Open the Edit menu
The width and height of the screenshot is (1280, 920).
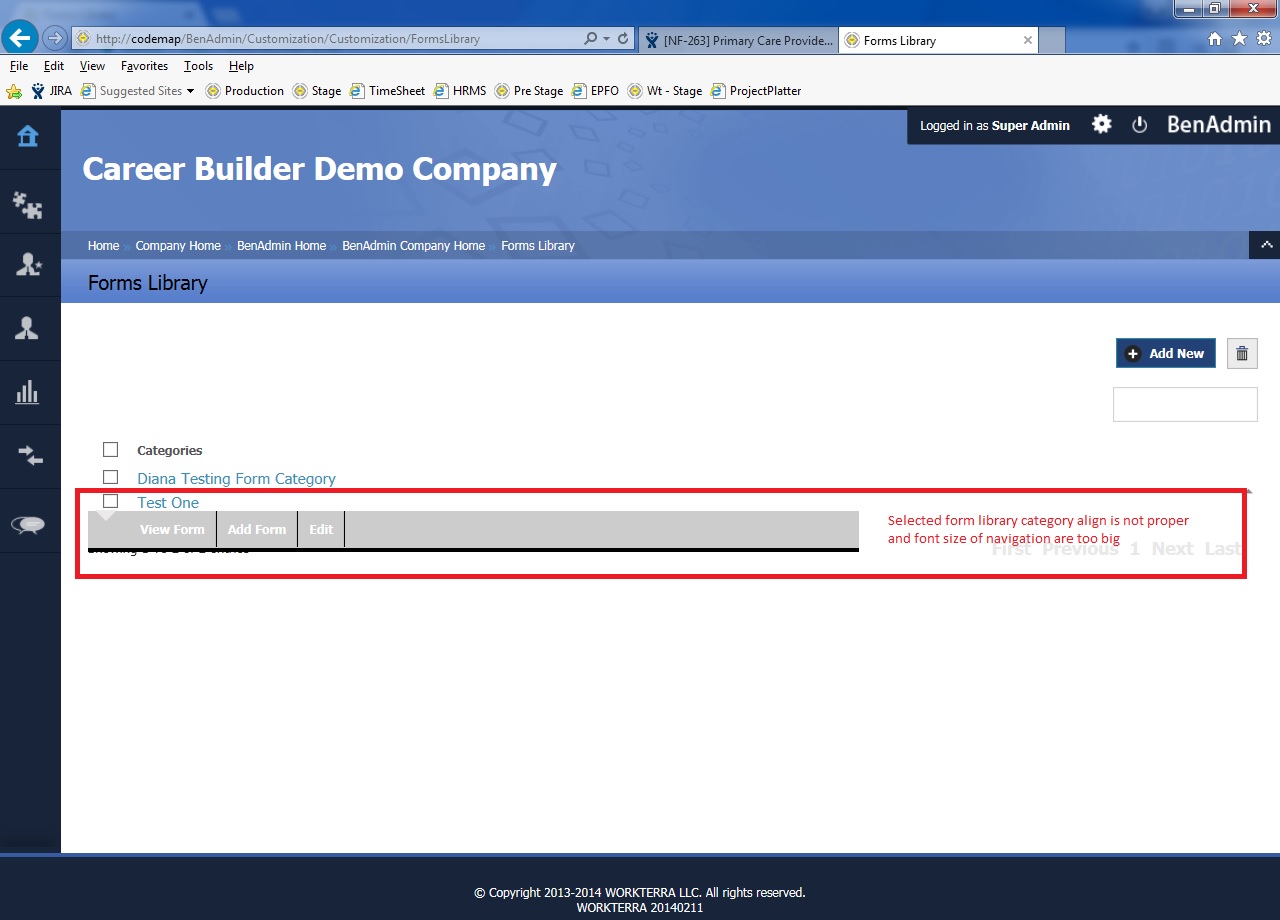click(x=54, y=66)
